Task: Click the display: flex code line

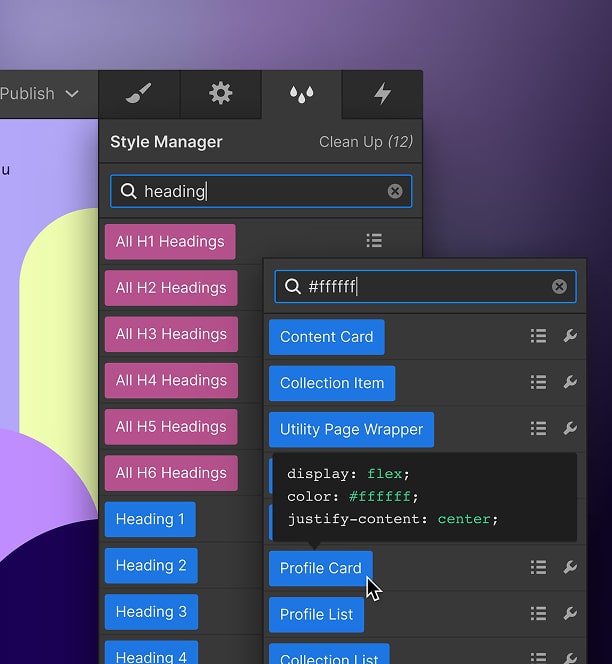Action: click(x=348, y=473)
